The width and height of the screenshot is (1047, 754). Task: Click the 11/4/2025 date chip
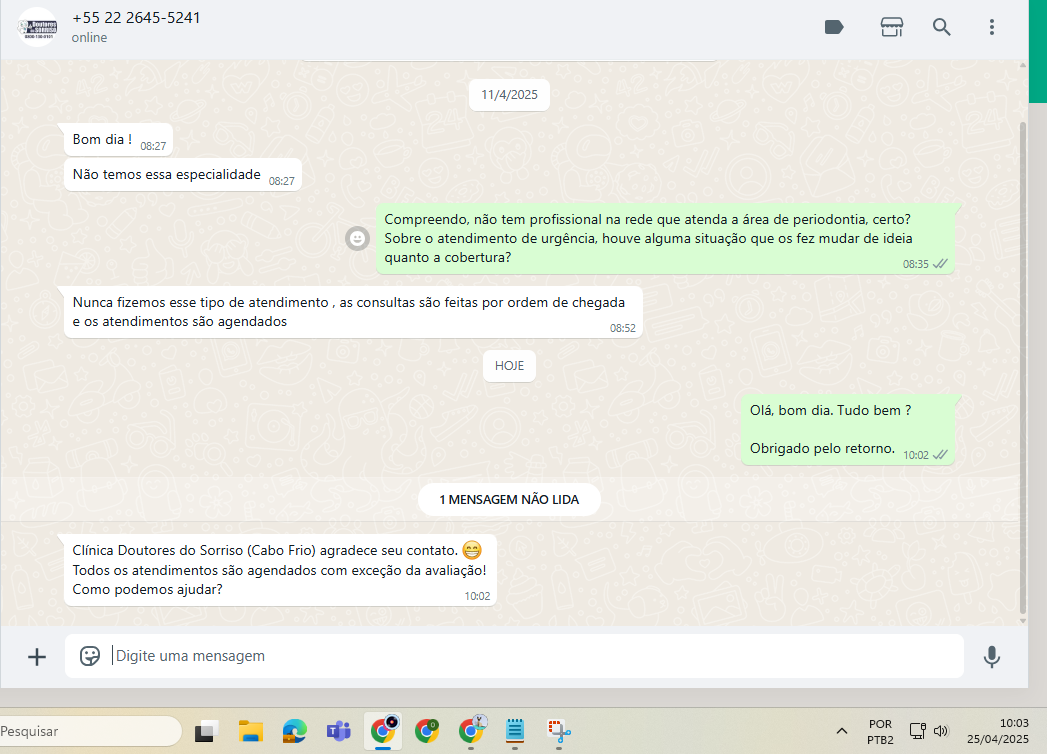(x=509, y=95)
